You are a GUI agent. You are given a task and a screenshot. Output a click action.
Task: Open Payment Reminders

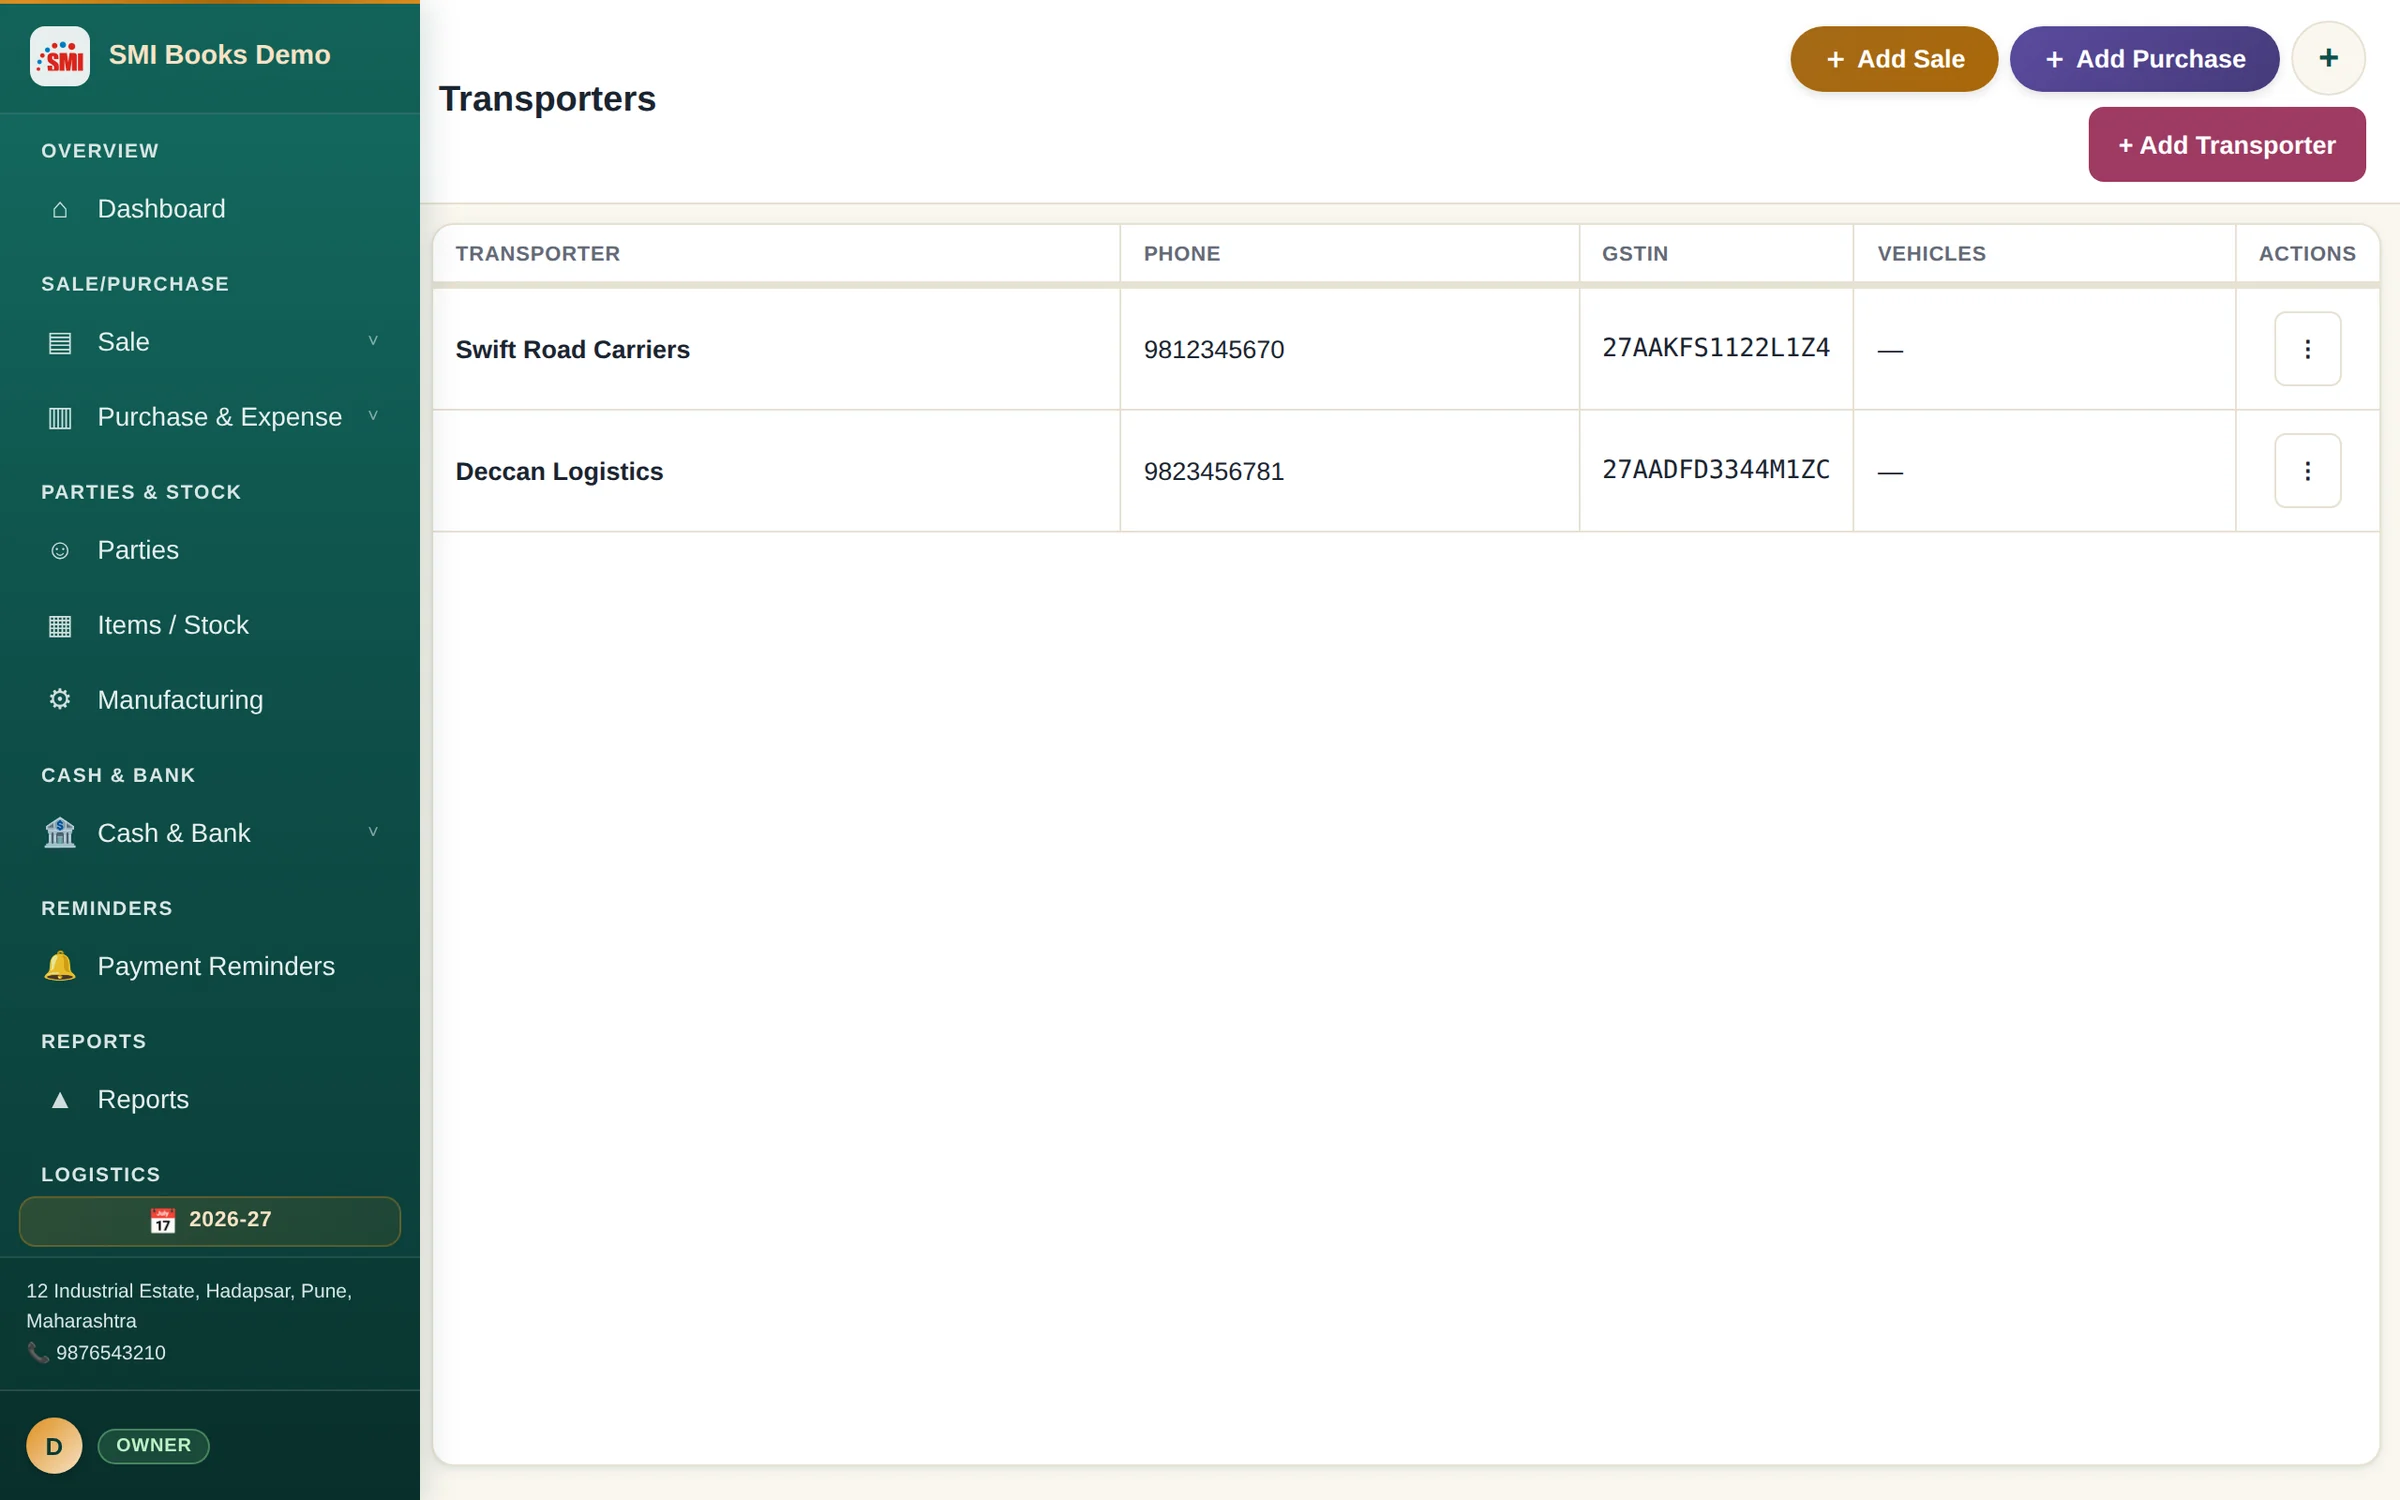tap(210, 966)
